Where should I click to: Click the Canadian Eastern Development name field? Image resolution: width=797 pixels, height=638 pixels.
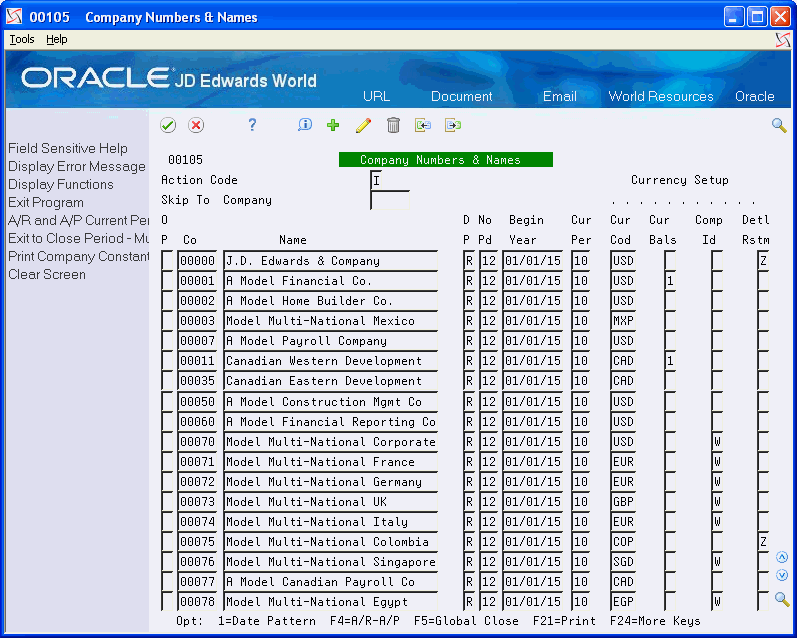(331, 381)
